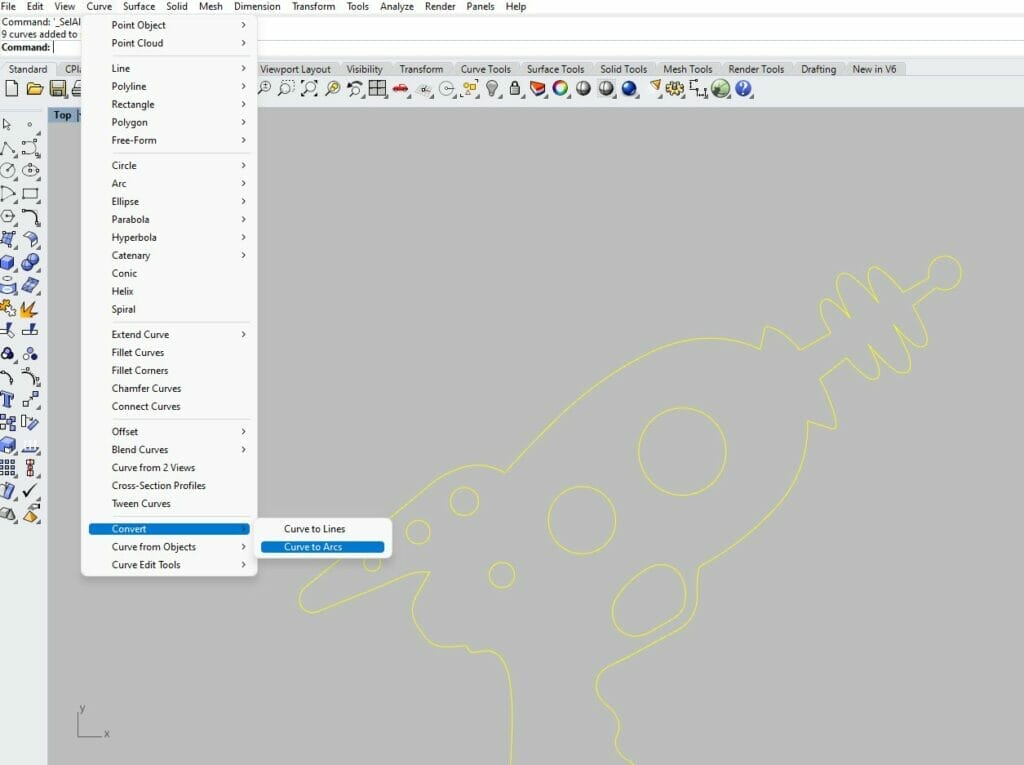Screen dimensions: 1024x765
Task: Click the Save floppy disk icon
Action: tap(57, 89)
